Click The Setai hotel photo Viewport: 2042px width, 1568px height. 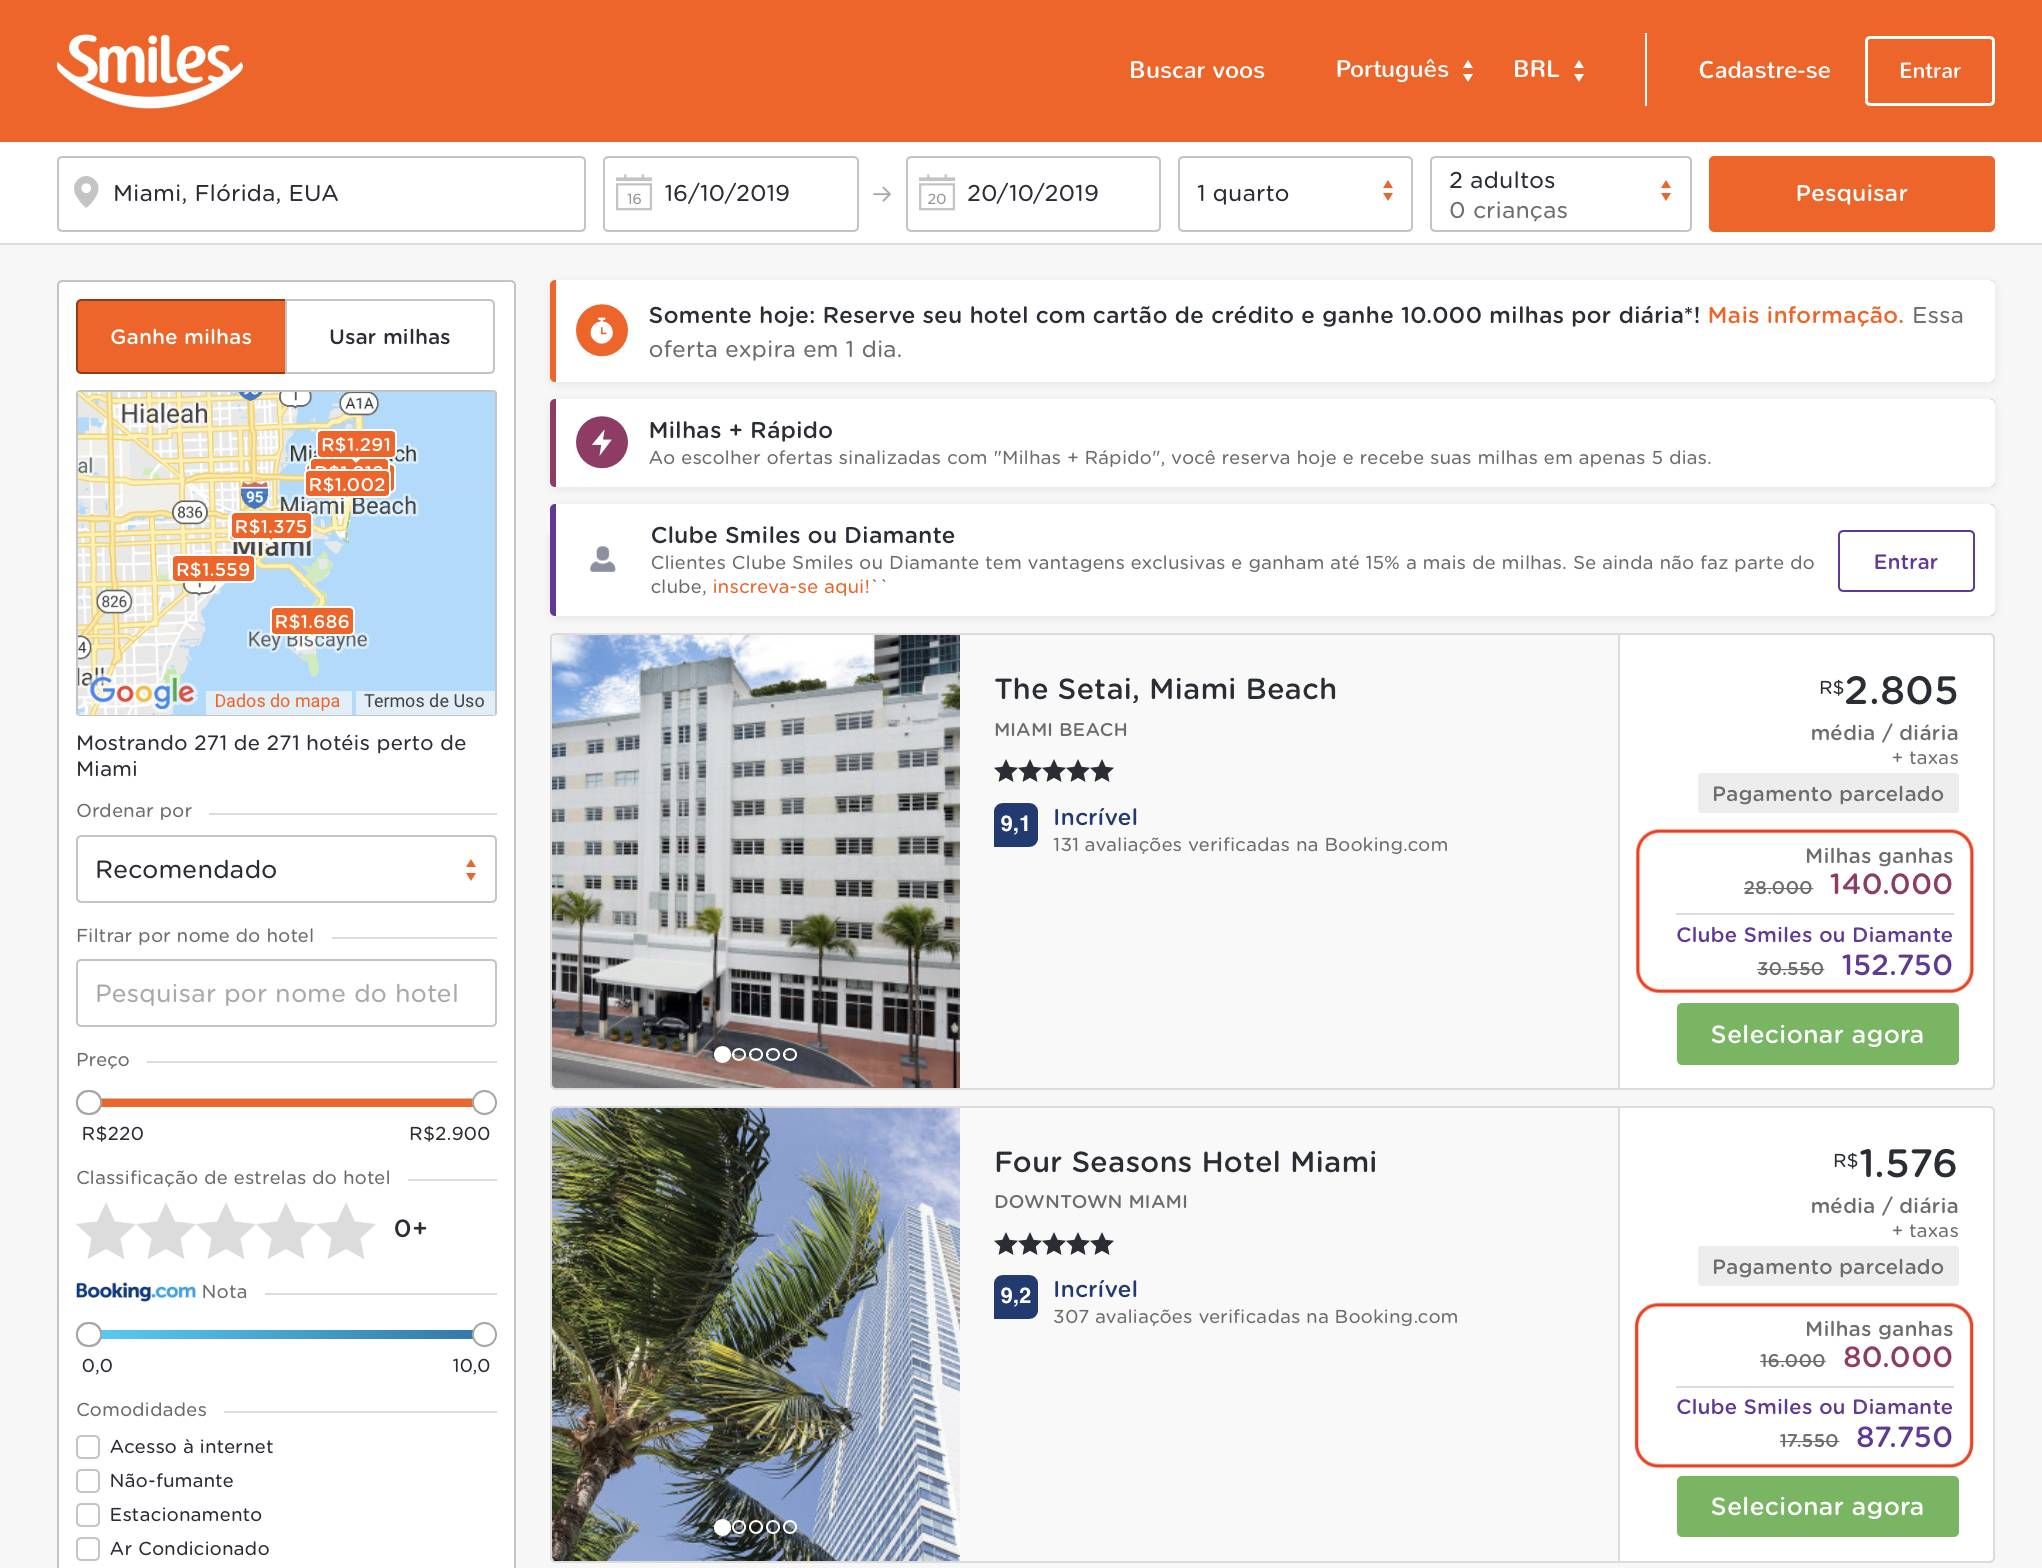[756, 861]
